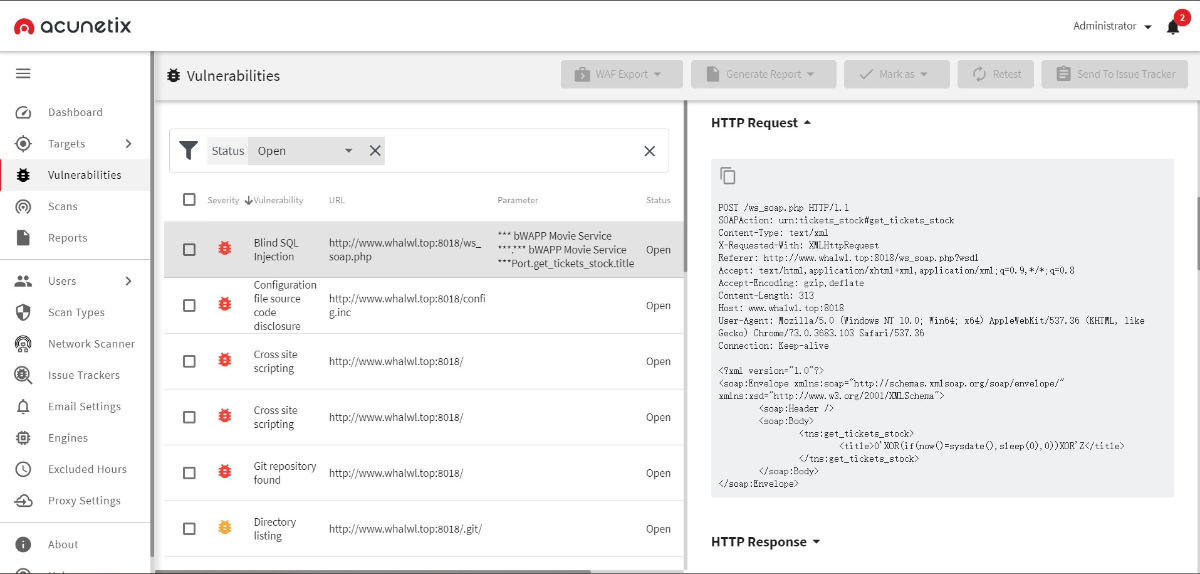The height and width of the screenshot is (574, 1200).
Task: Open Engines settings in sidebar
Action: point(67,438)
